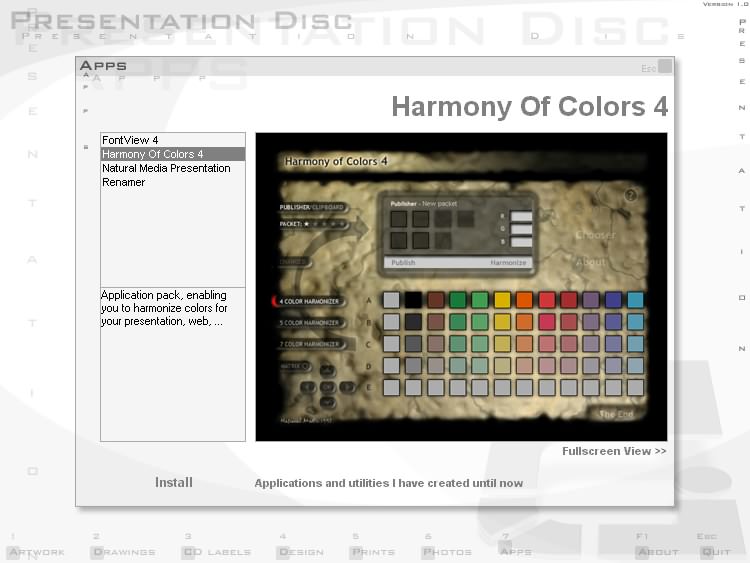
Task: Select Renamer in the apps list
Action: (173, 182)
